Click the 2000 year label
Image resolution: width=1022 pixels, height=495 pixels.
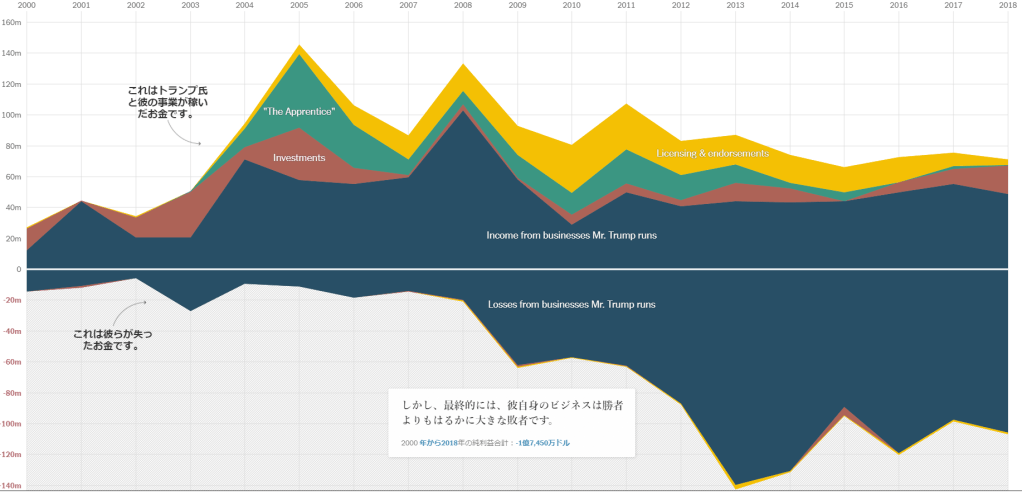tap(28, 6)
